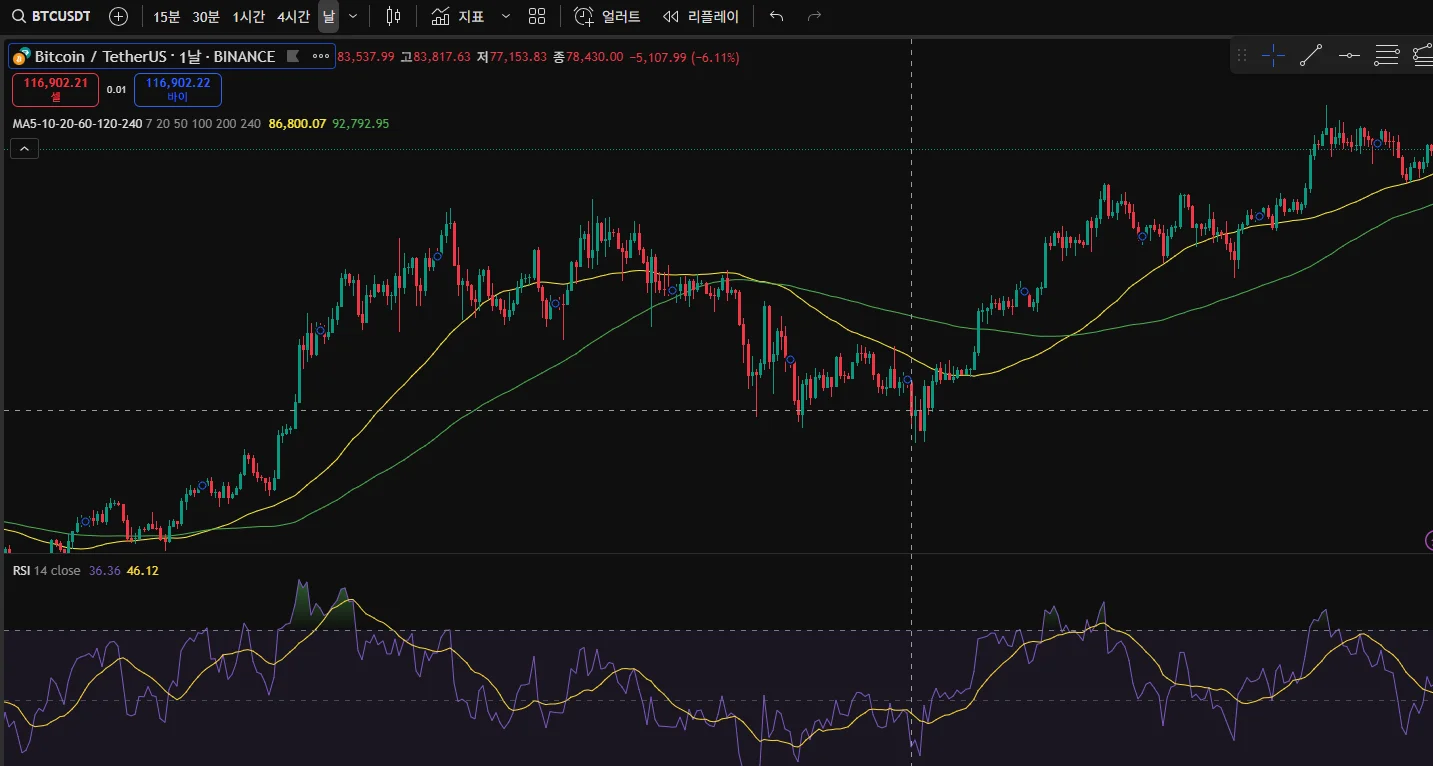Click the low price 77,153.83
The image size is (1433, 766).
pyautogui.click(x=518, y=58)
